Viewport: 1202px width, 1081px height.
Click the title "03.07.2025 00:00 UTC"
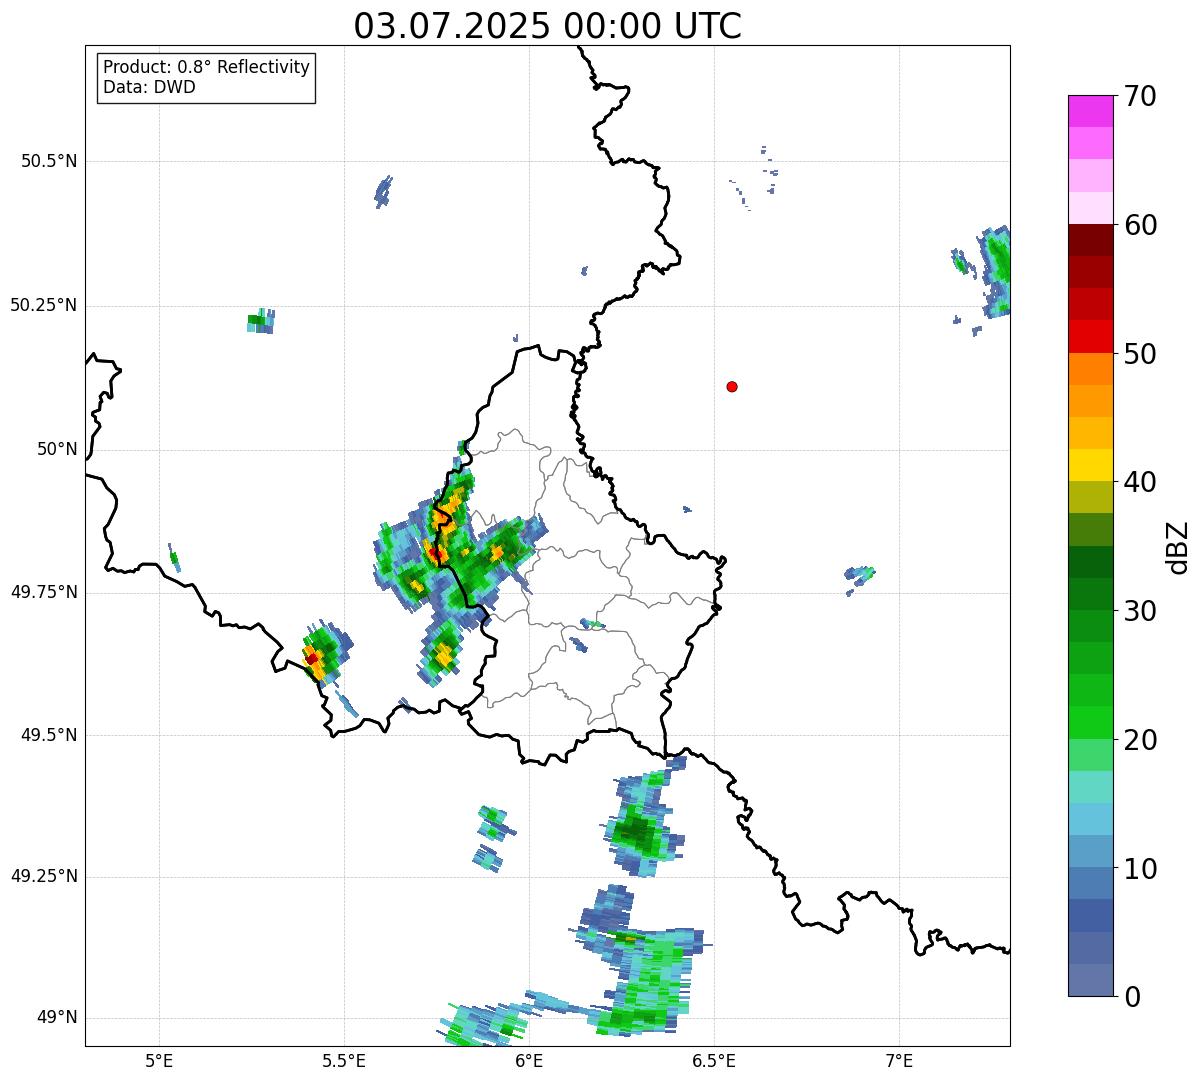(x=547, y=26)
